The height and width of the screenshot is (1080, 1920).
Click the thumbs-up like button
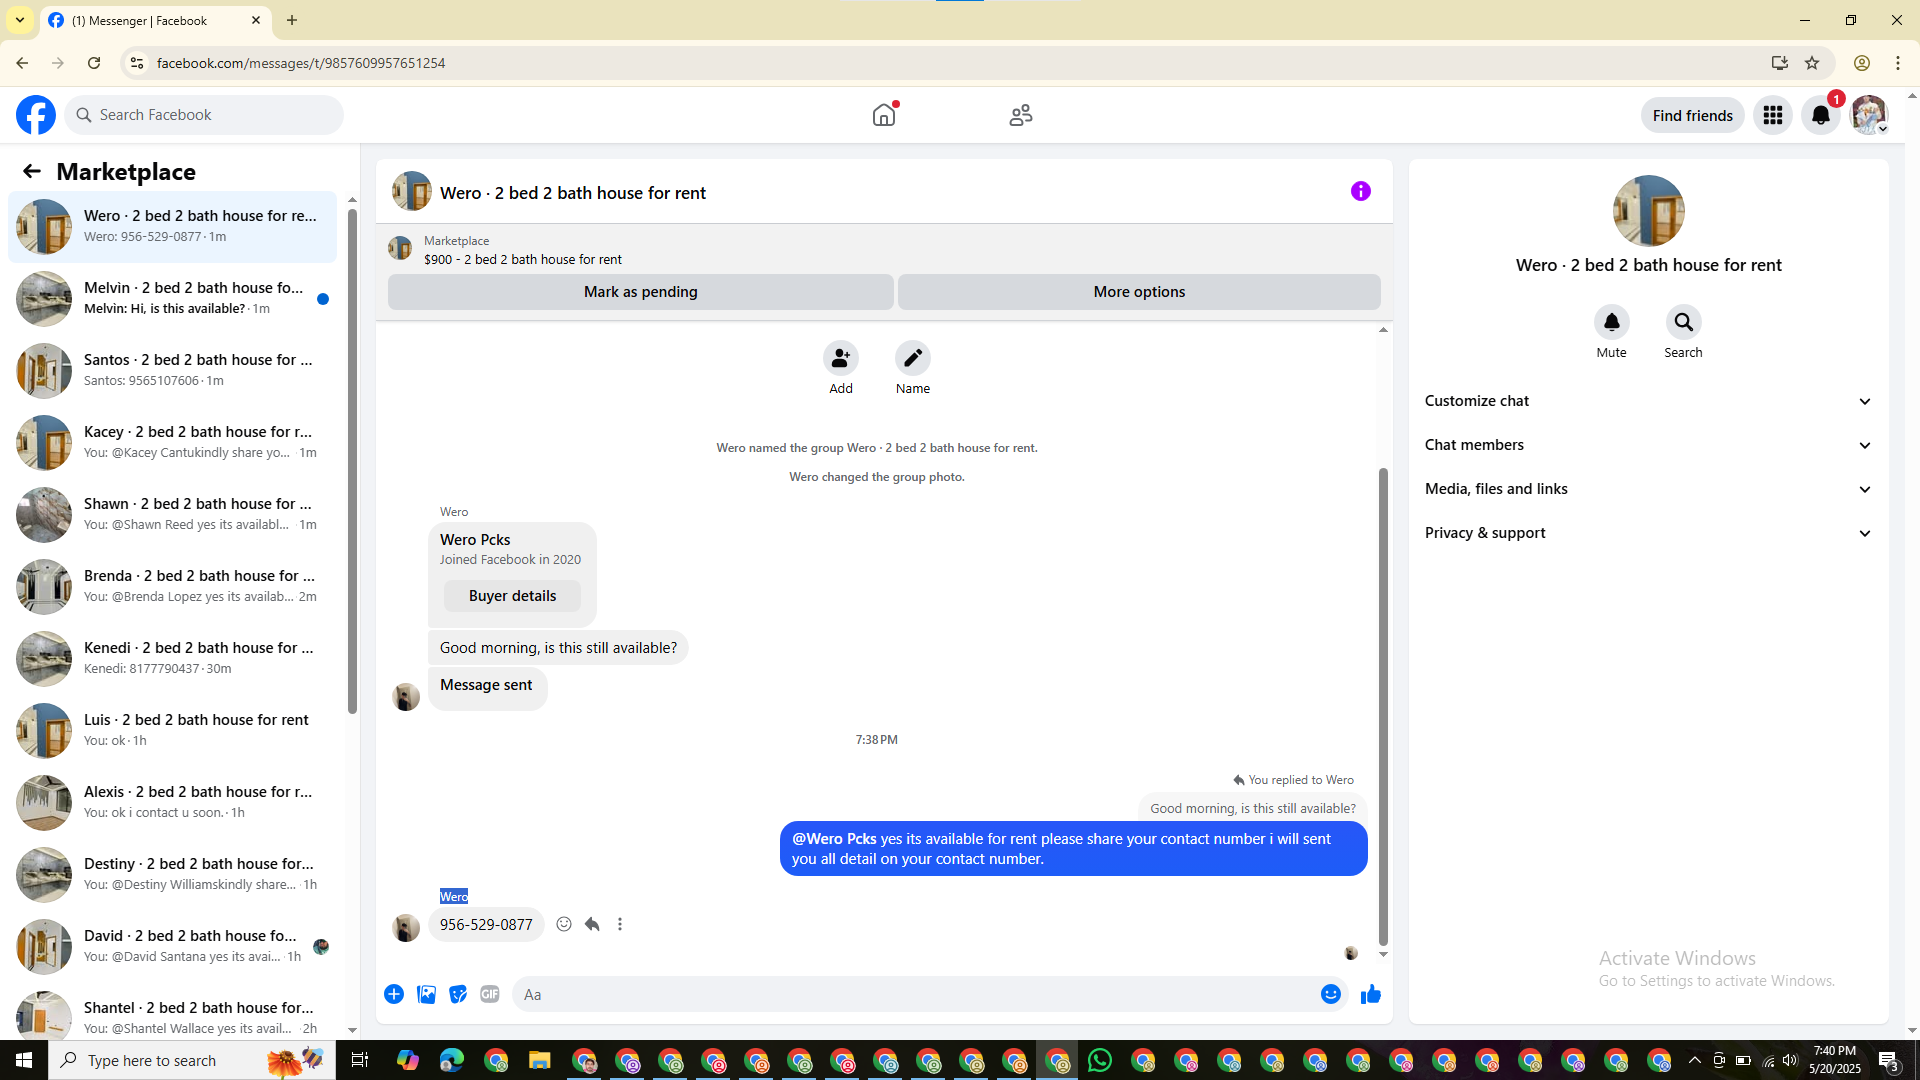coord(1370,994)
